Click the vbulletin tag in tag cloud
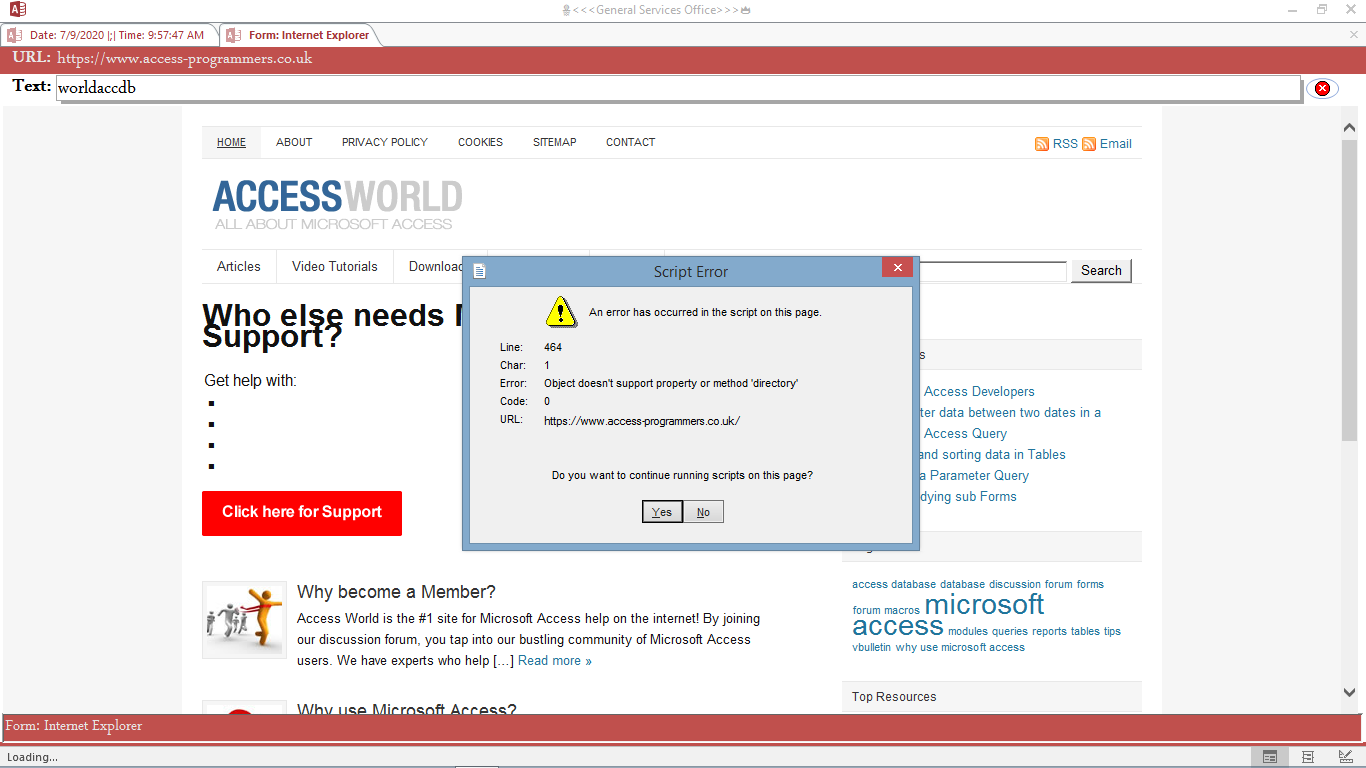Image resolution: width=1366 pixels, height=768 pixels. pos(872,648)
